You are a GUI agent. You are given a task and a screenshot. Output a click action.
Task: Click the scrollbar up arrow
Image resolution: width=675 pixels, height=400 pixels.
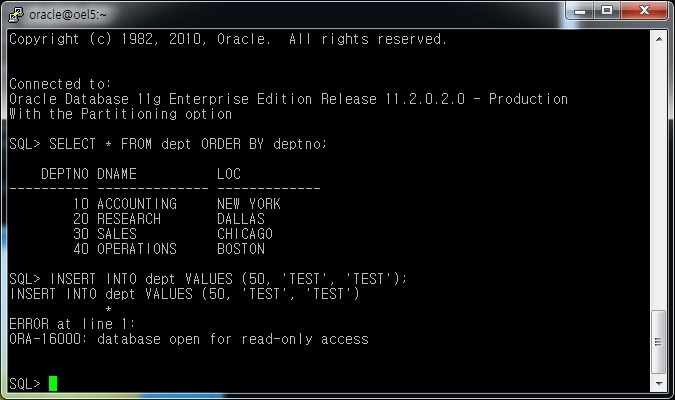[x=659, y=39]
